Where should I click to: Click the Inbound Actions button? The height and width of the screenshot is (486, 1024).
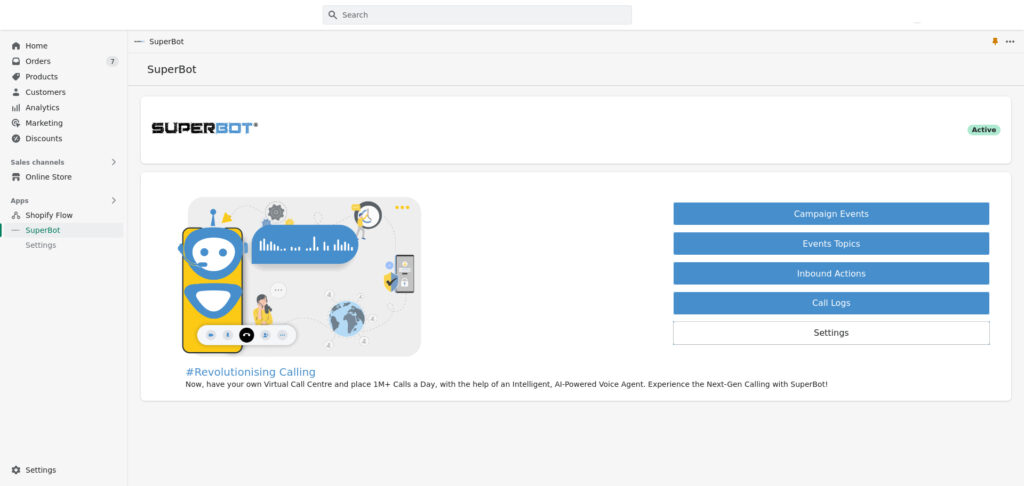tap(831, 274)
